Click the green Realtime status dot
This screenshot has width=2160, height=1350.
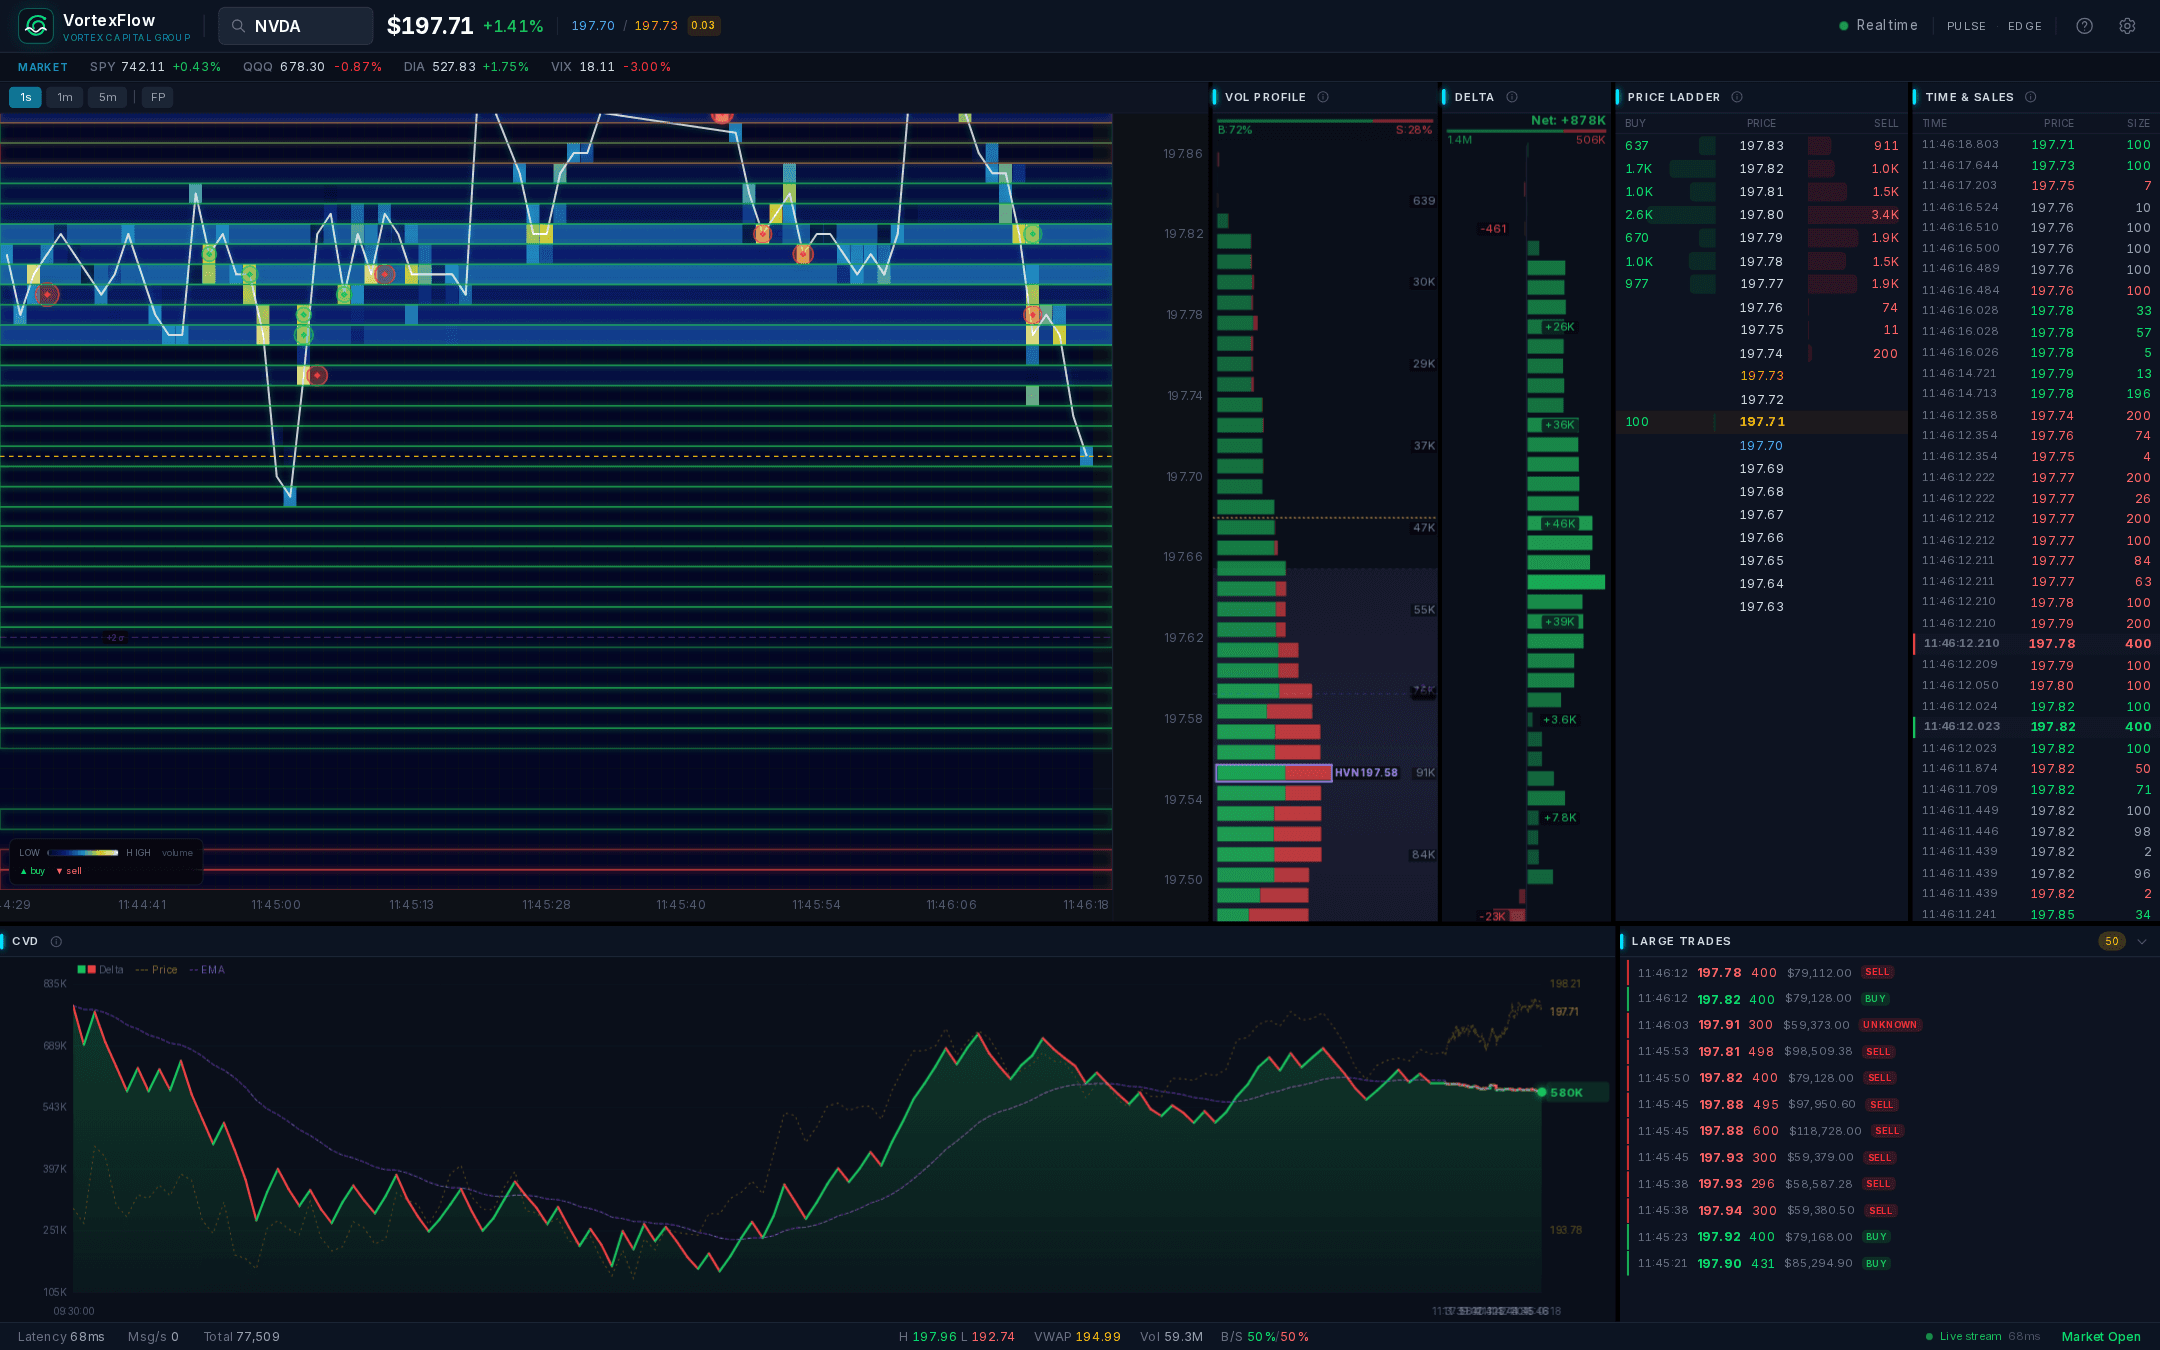(1843, 26)
